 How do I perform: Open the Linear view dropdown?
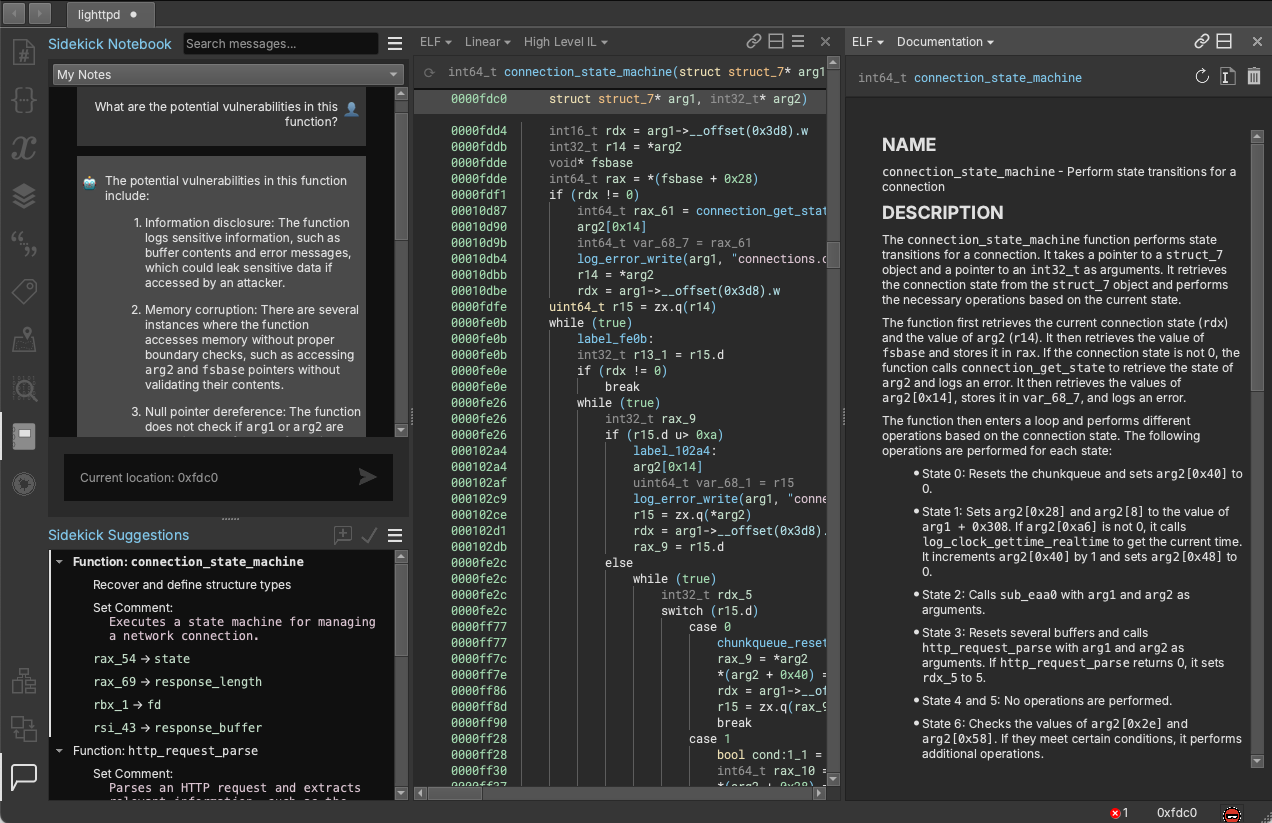[488, 42]
